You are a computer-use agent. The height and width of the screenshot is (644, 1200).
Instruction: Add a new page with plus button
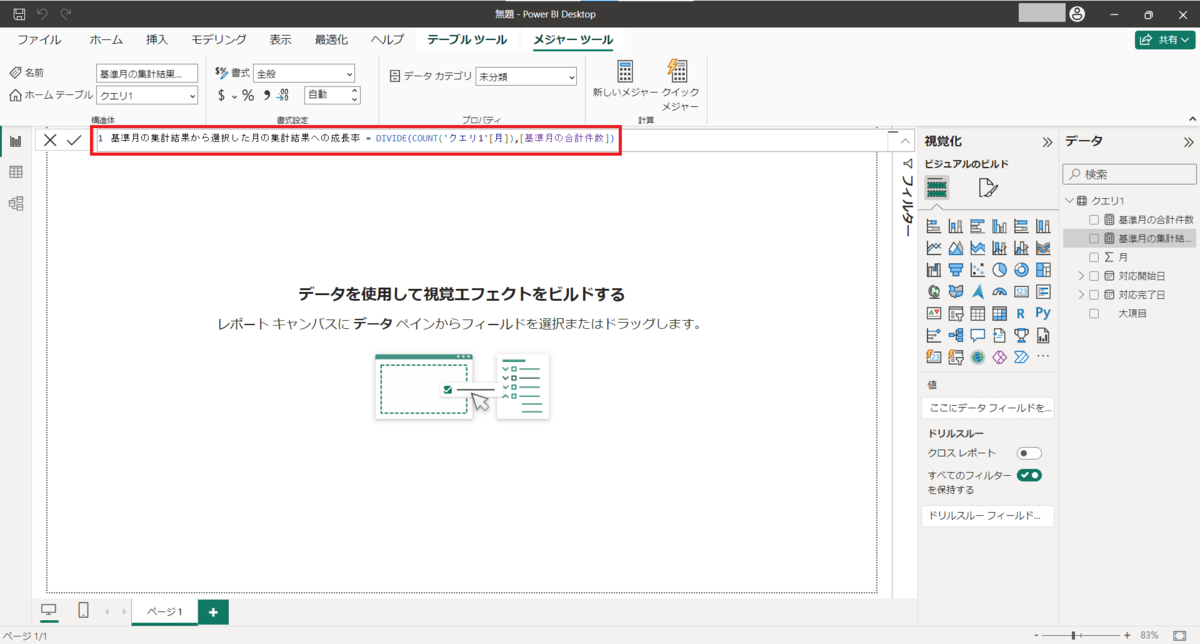[x=212, y=611]
